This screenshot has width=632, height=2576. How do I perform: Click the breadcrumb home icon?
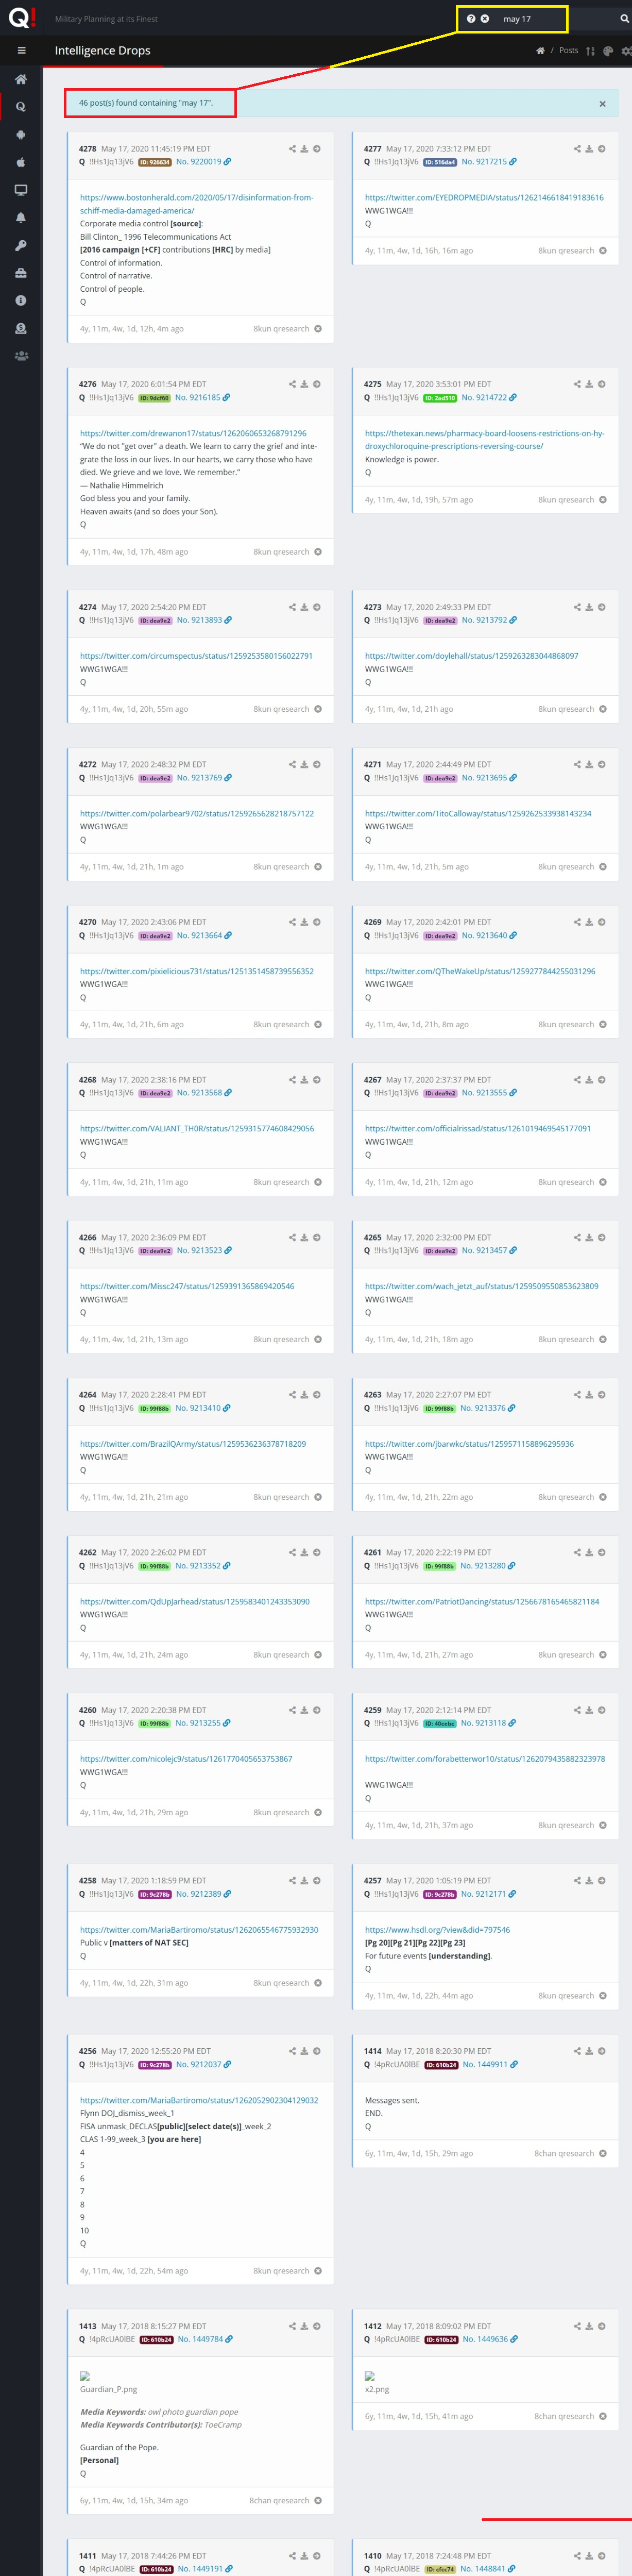(x=540, y=50)
